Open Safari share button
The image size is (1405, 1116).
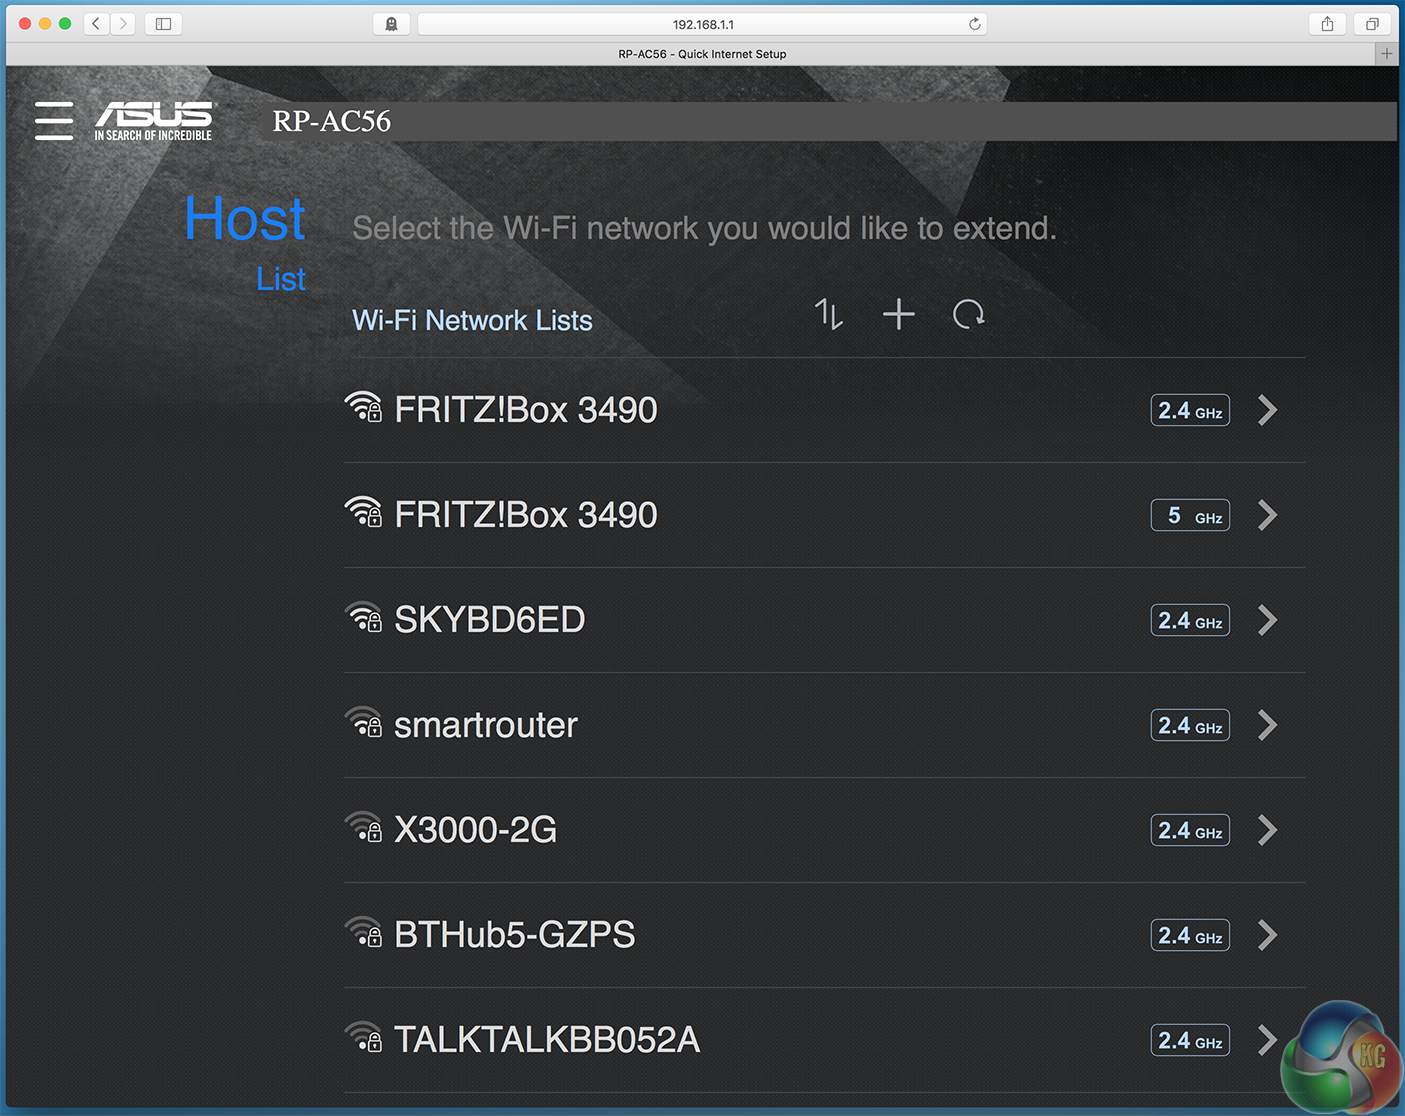1327,24
